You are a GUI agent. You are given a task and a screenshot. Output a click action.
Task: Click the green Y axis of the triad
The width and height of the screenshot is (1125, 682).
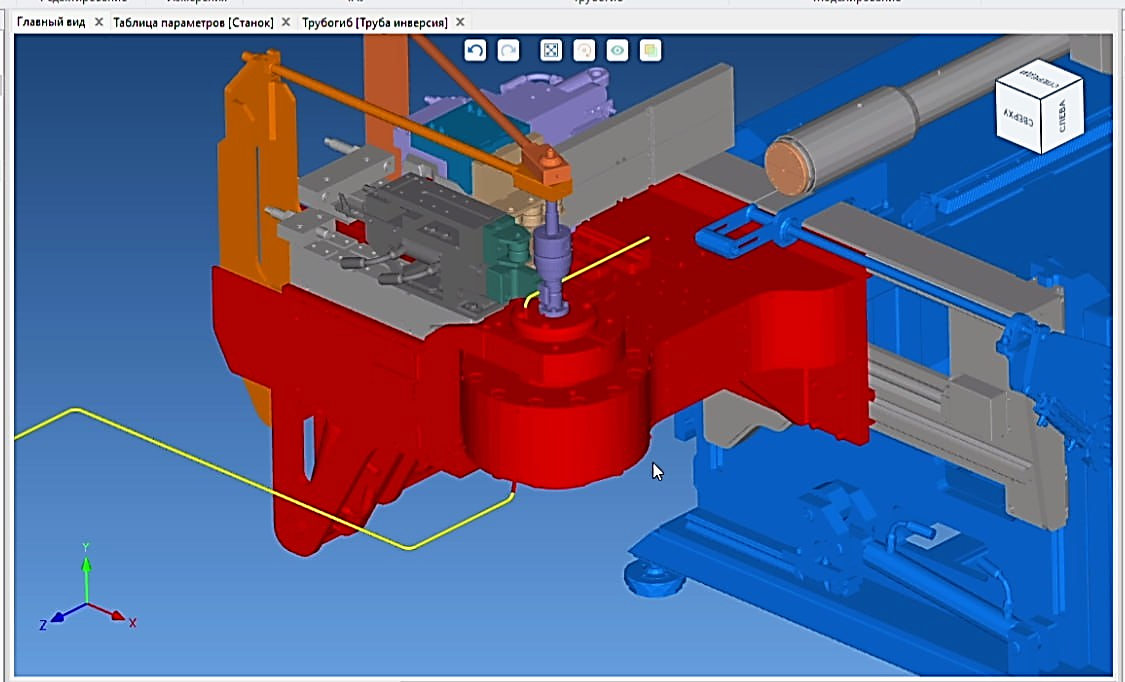86,574
